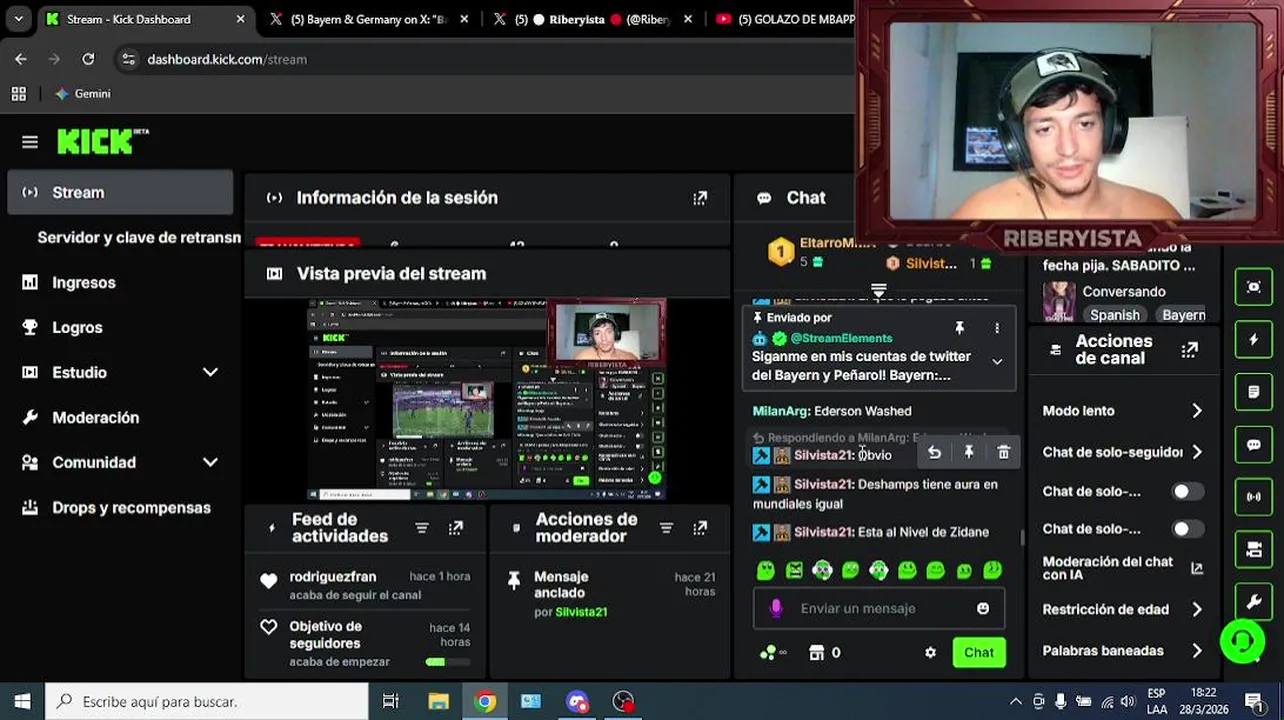This screenshot has height=720, width=1284.
Task: Unpin the StreamElements pinned message
Action: pyautogui.click(x=959, y=328)
